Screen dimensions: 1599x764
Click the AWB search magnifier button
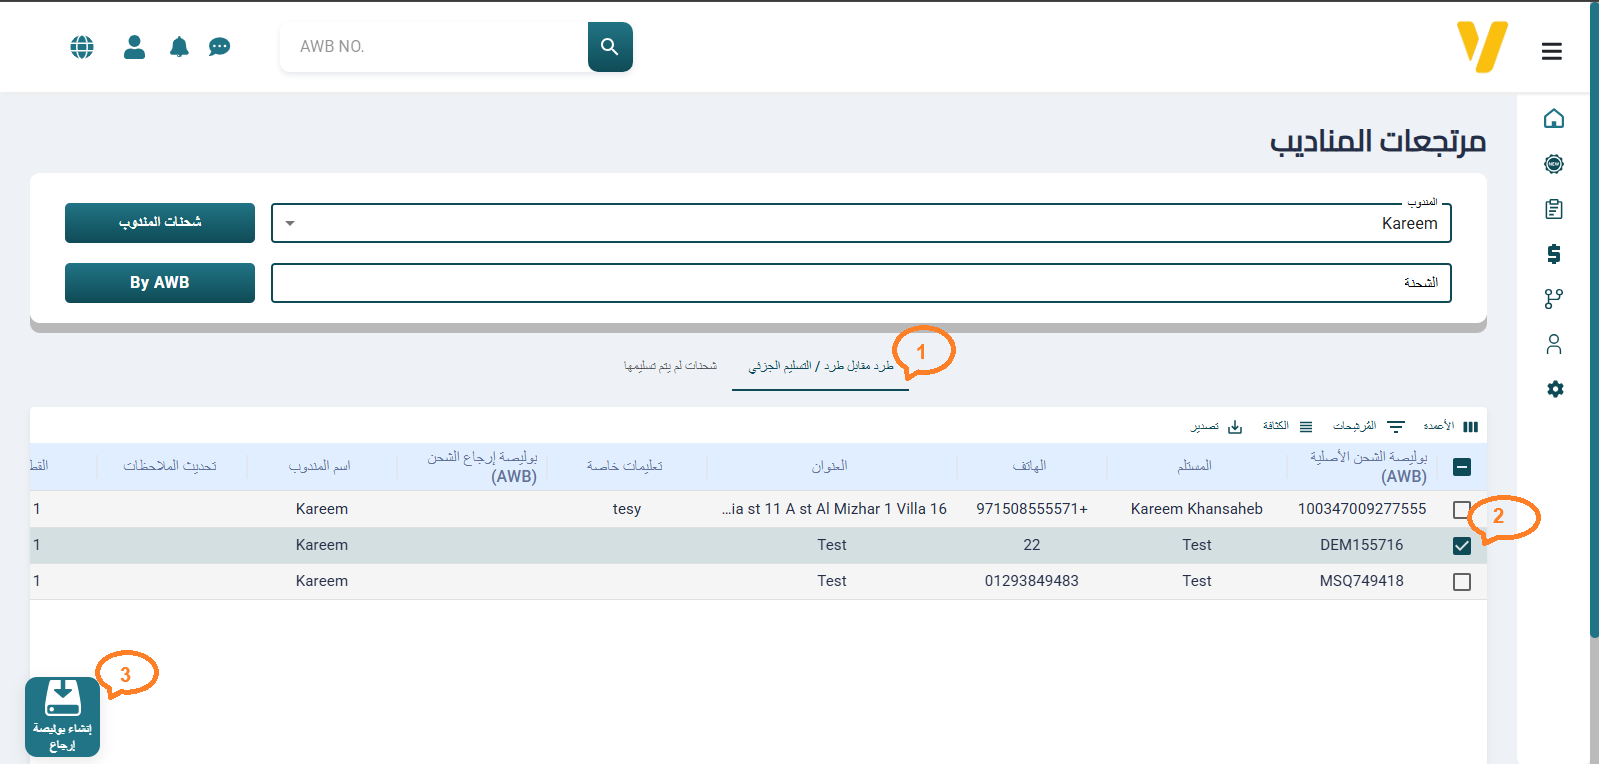coord(610,47)
